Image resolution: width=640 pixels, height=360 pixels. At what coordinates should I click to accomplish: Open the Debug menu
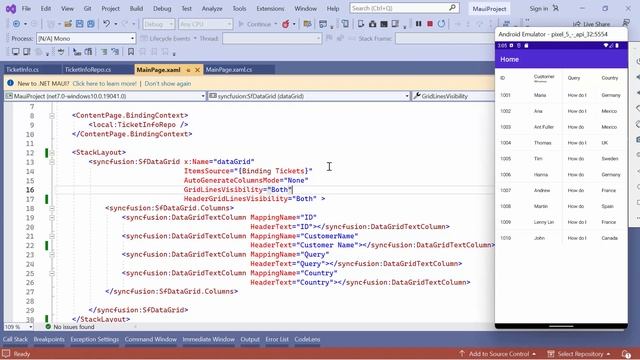162,9
